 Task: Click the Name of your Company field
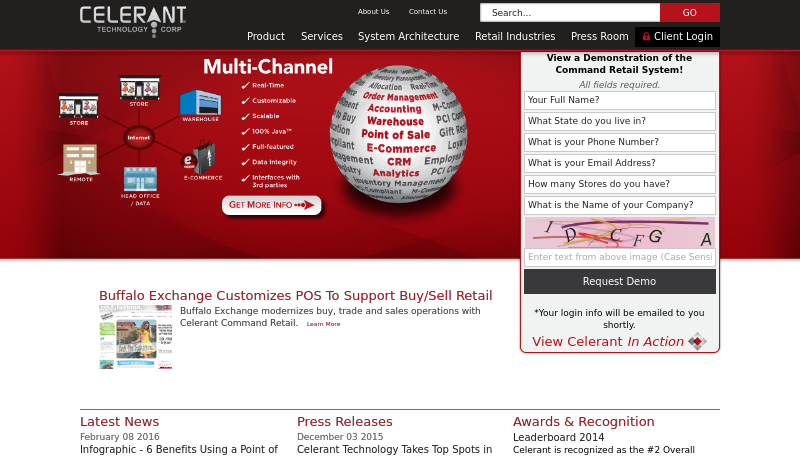619,205
